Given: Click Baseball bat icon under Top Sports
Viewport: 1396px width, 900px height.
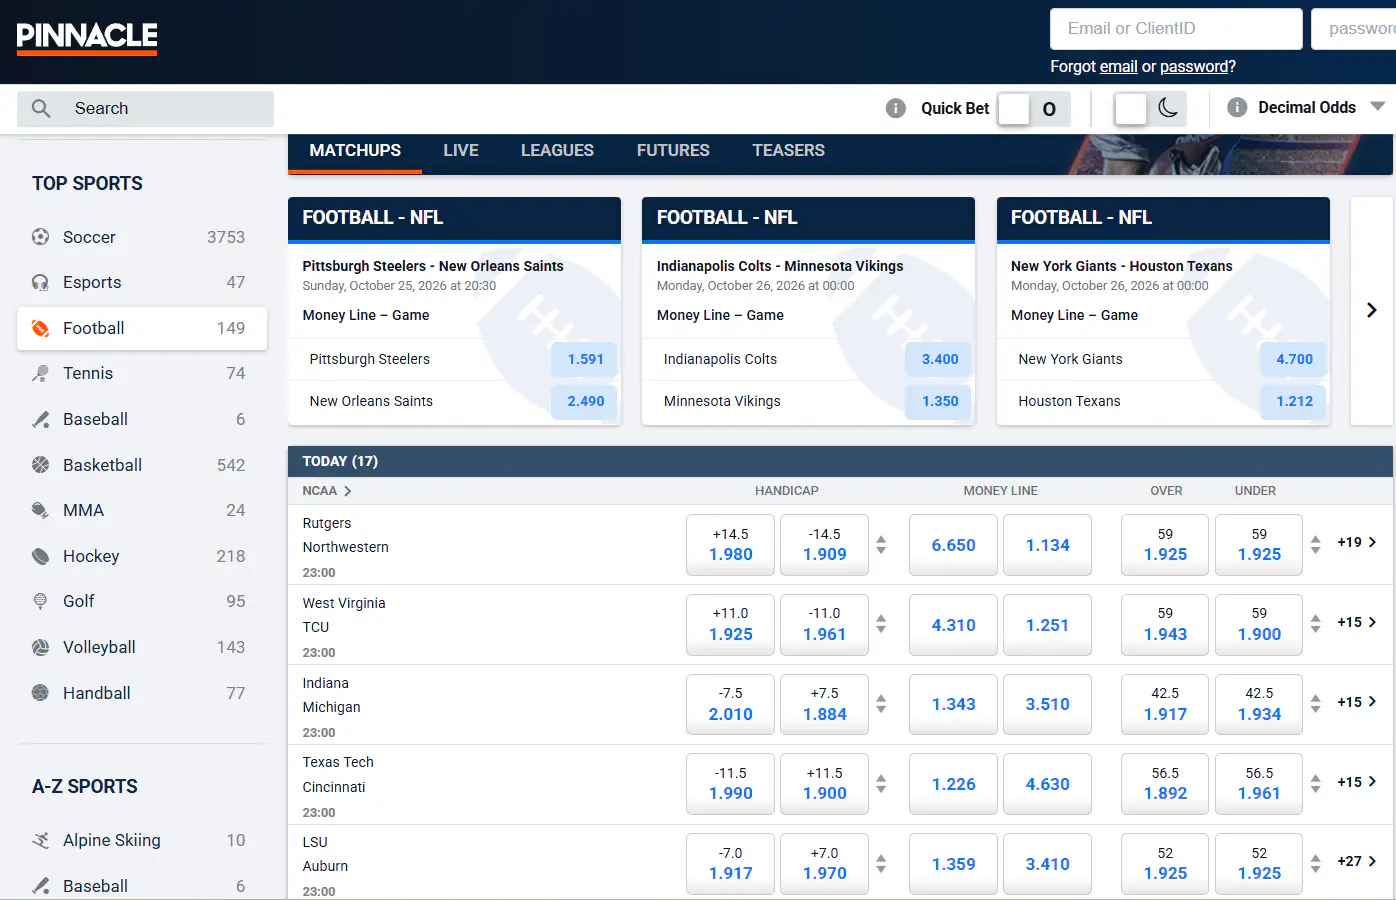Looking at the screenshot, I should [x=40, y=419].
